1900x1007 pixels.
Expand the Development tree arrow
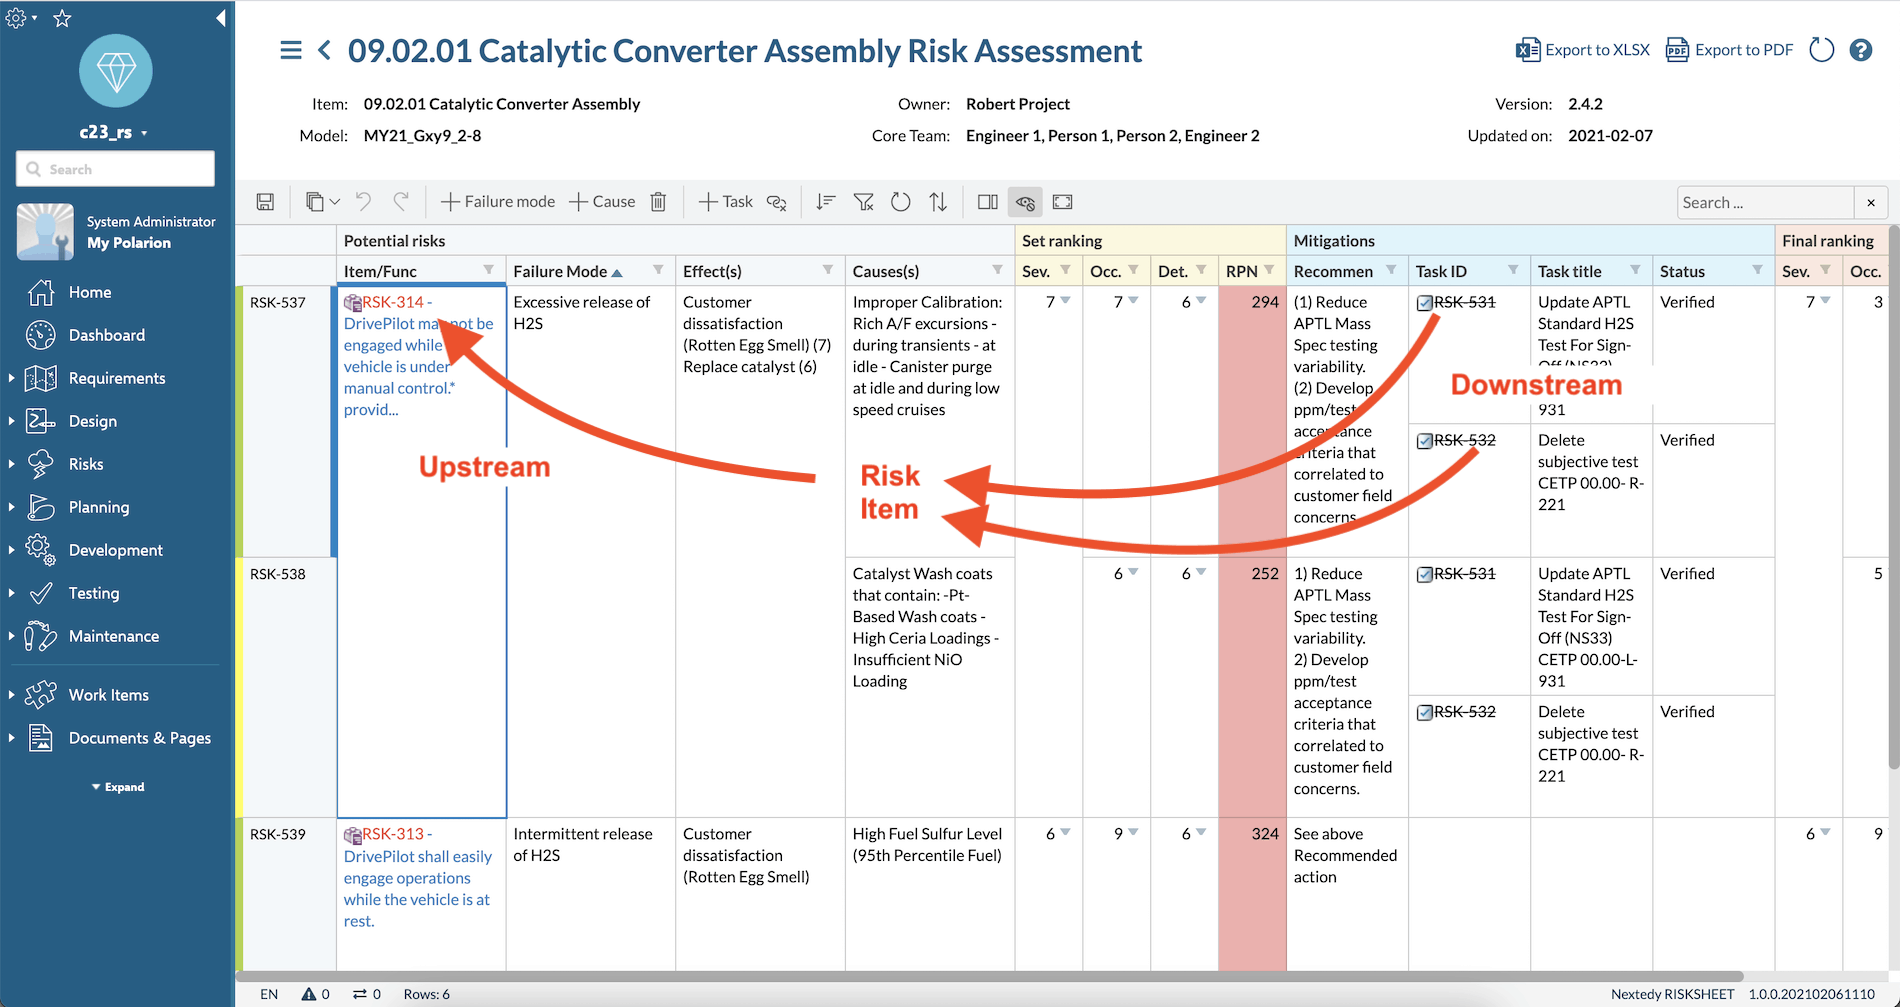(x=11, y=550)
